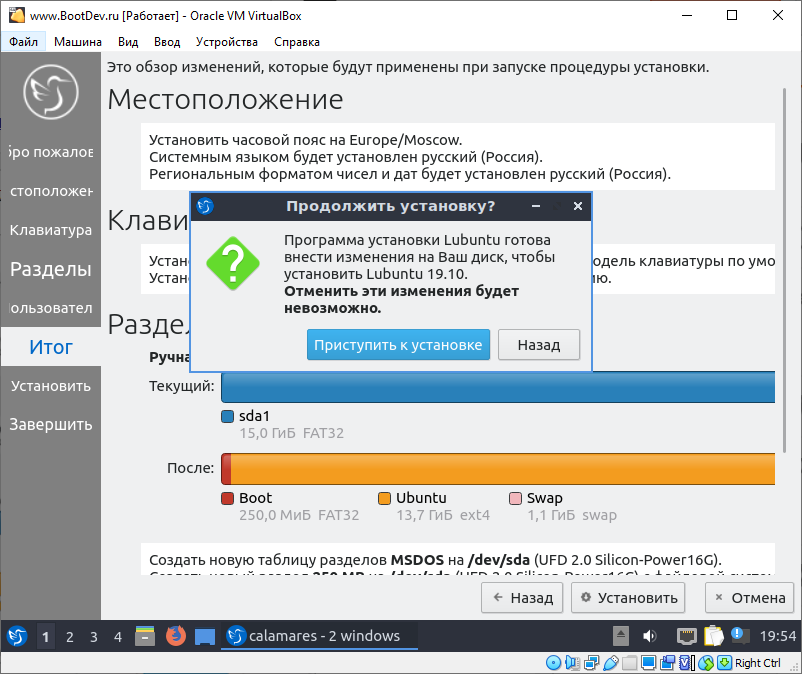
Task: Click the green question mark dialog icon
Action: tap(233, 263)
